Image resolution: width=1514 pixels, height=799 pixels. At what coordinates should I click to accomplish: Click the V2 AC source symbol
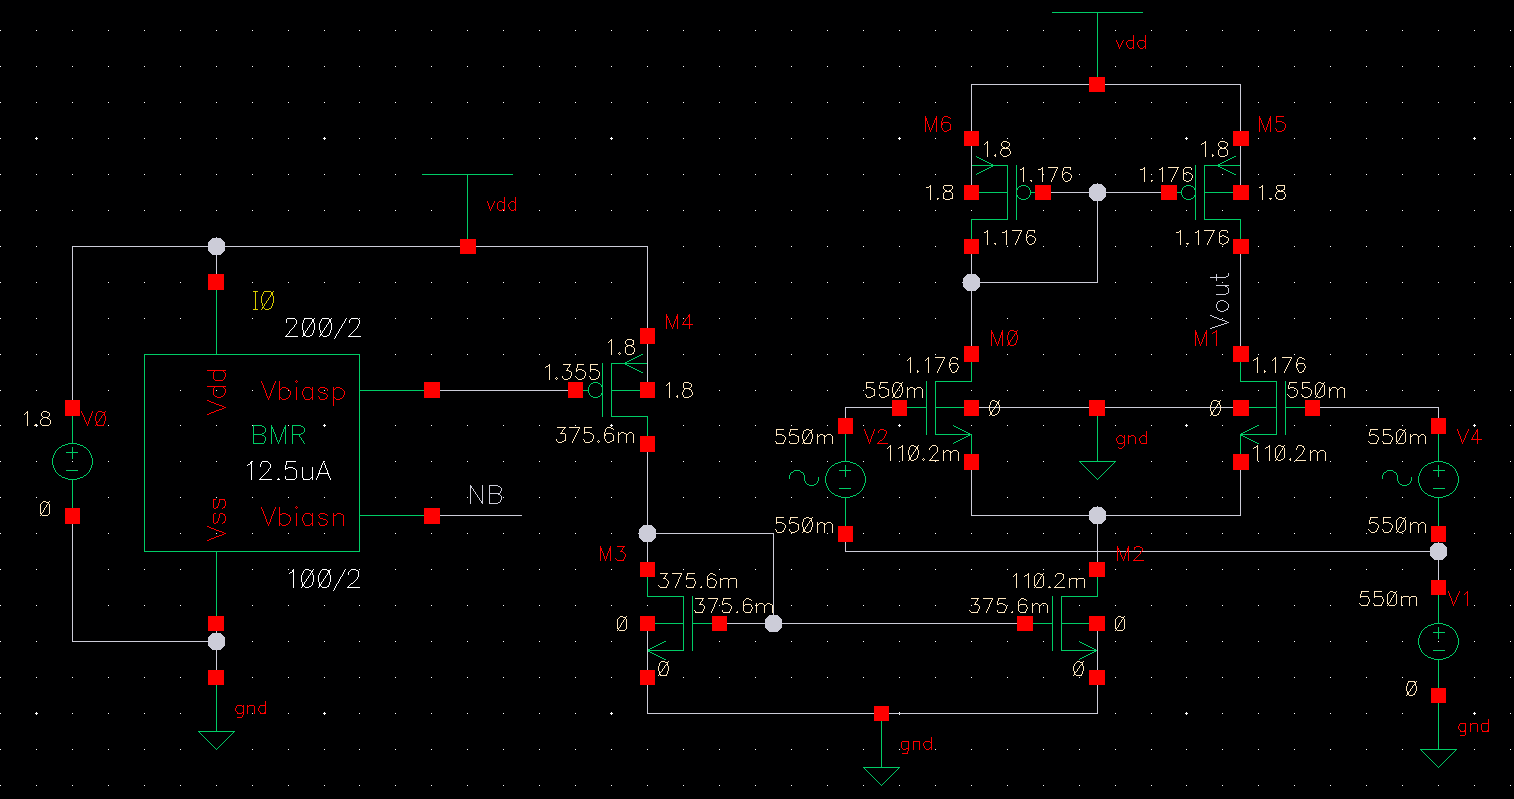(x=845, y=478)
